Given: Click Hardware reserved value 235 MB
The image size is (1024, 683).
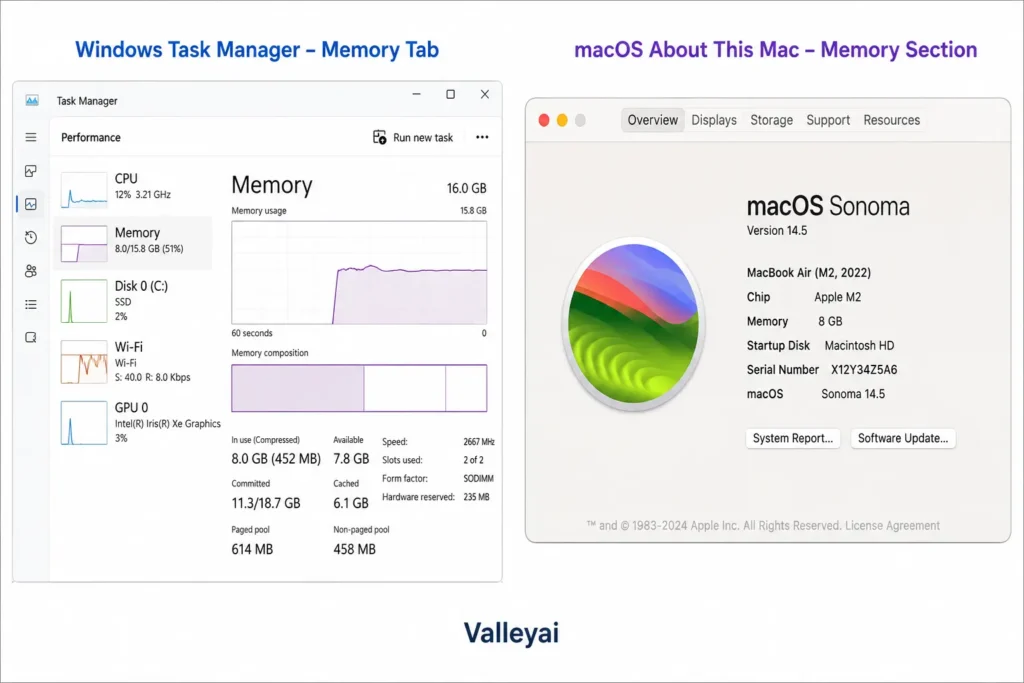Looking at the screenshot, I should coord(476,497).
